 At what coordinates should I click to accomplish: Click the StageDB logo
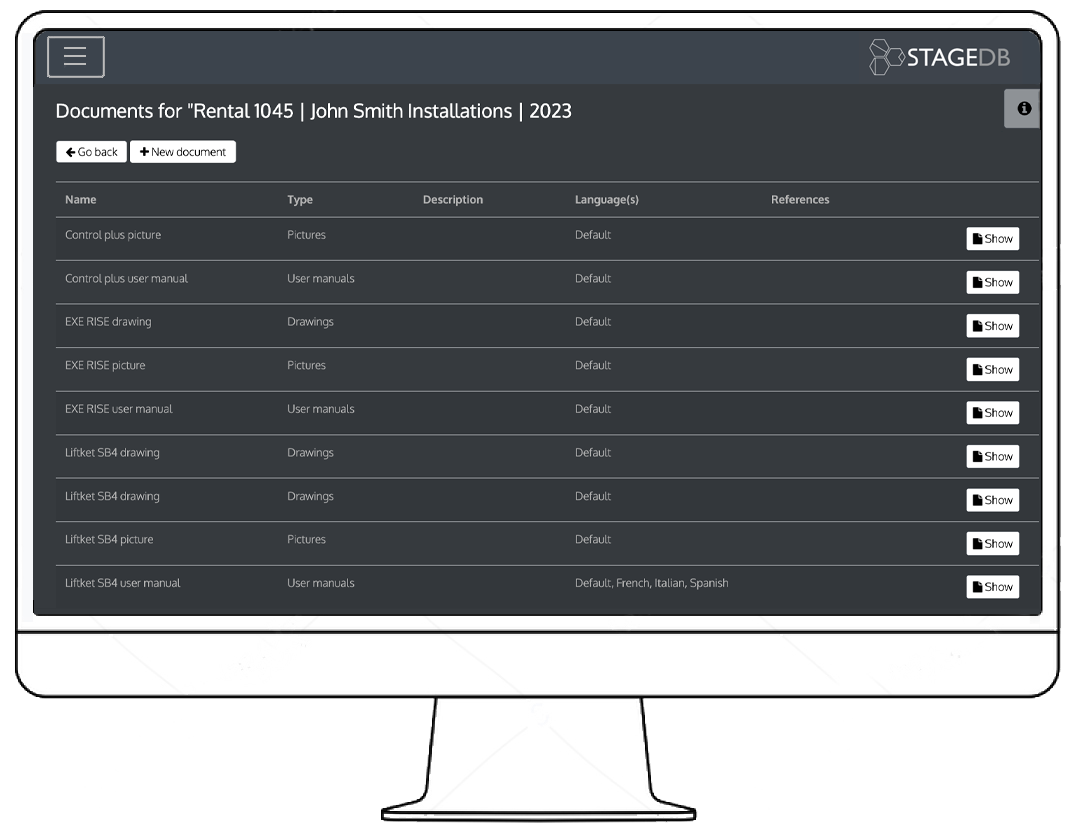tap(940, 57)
